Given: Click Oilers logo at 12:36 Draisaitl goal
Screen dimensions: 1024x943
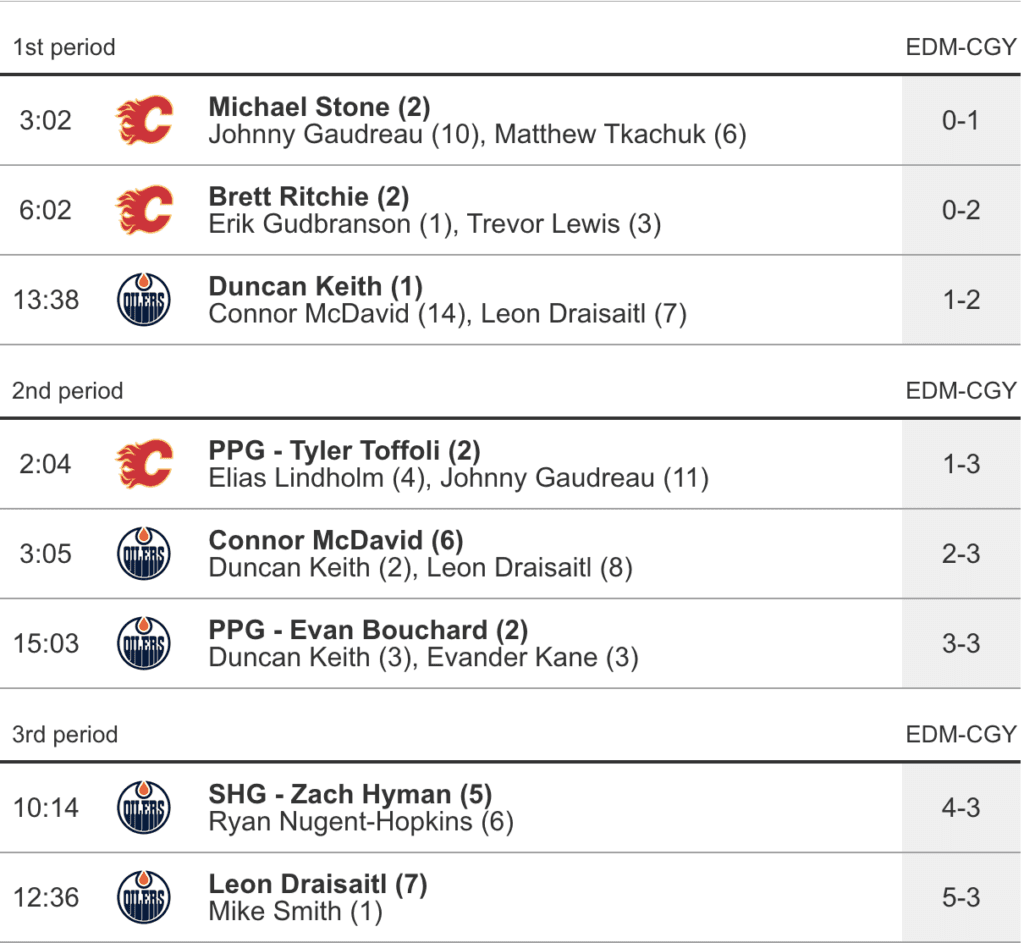Looking at the screenshot, I should tap(144, 897).
